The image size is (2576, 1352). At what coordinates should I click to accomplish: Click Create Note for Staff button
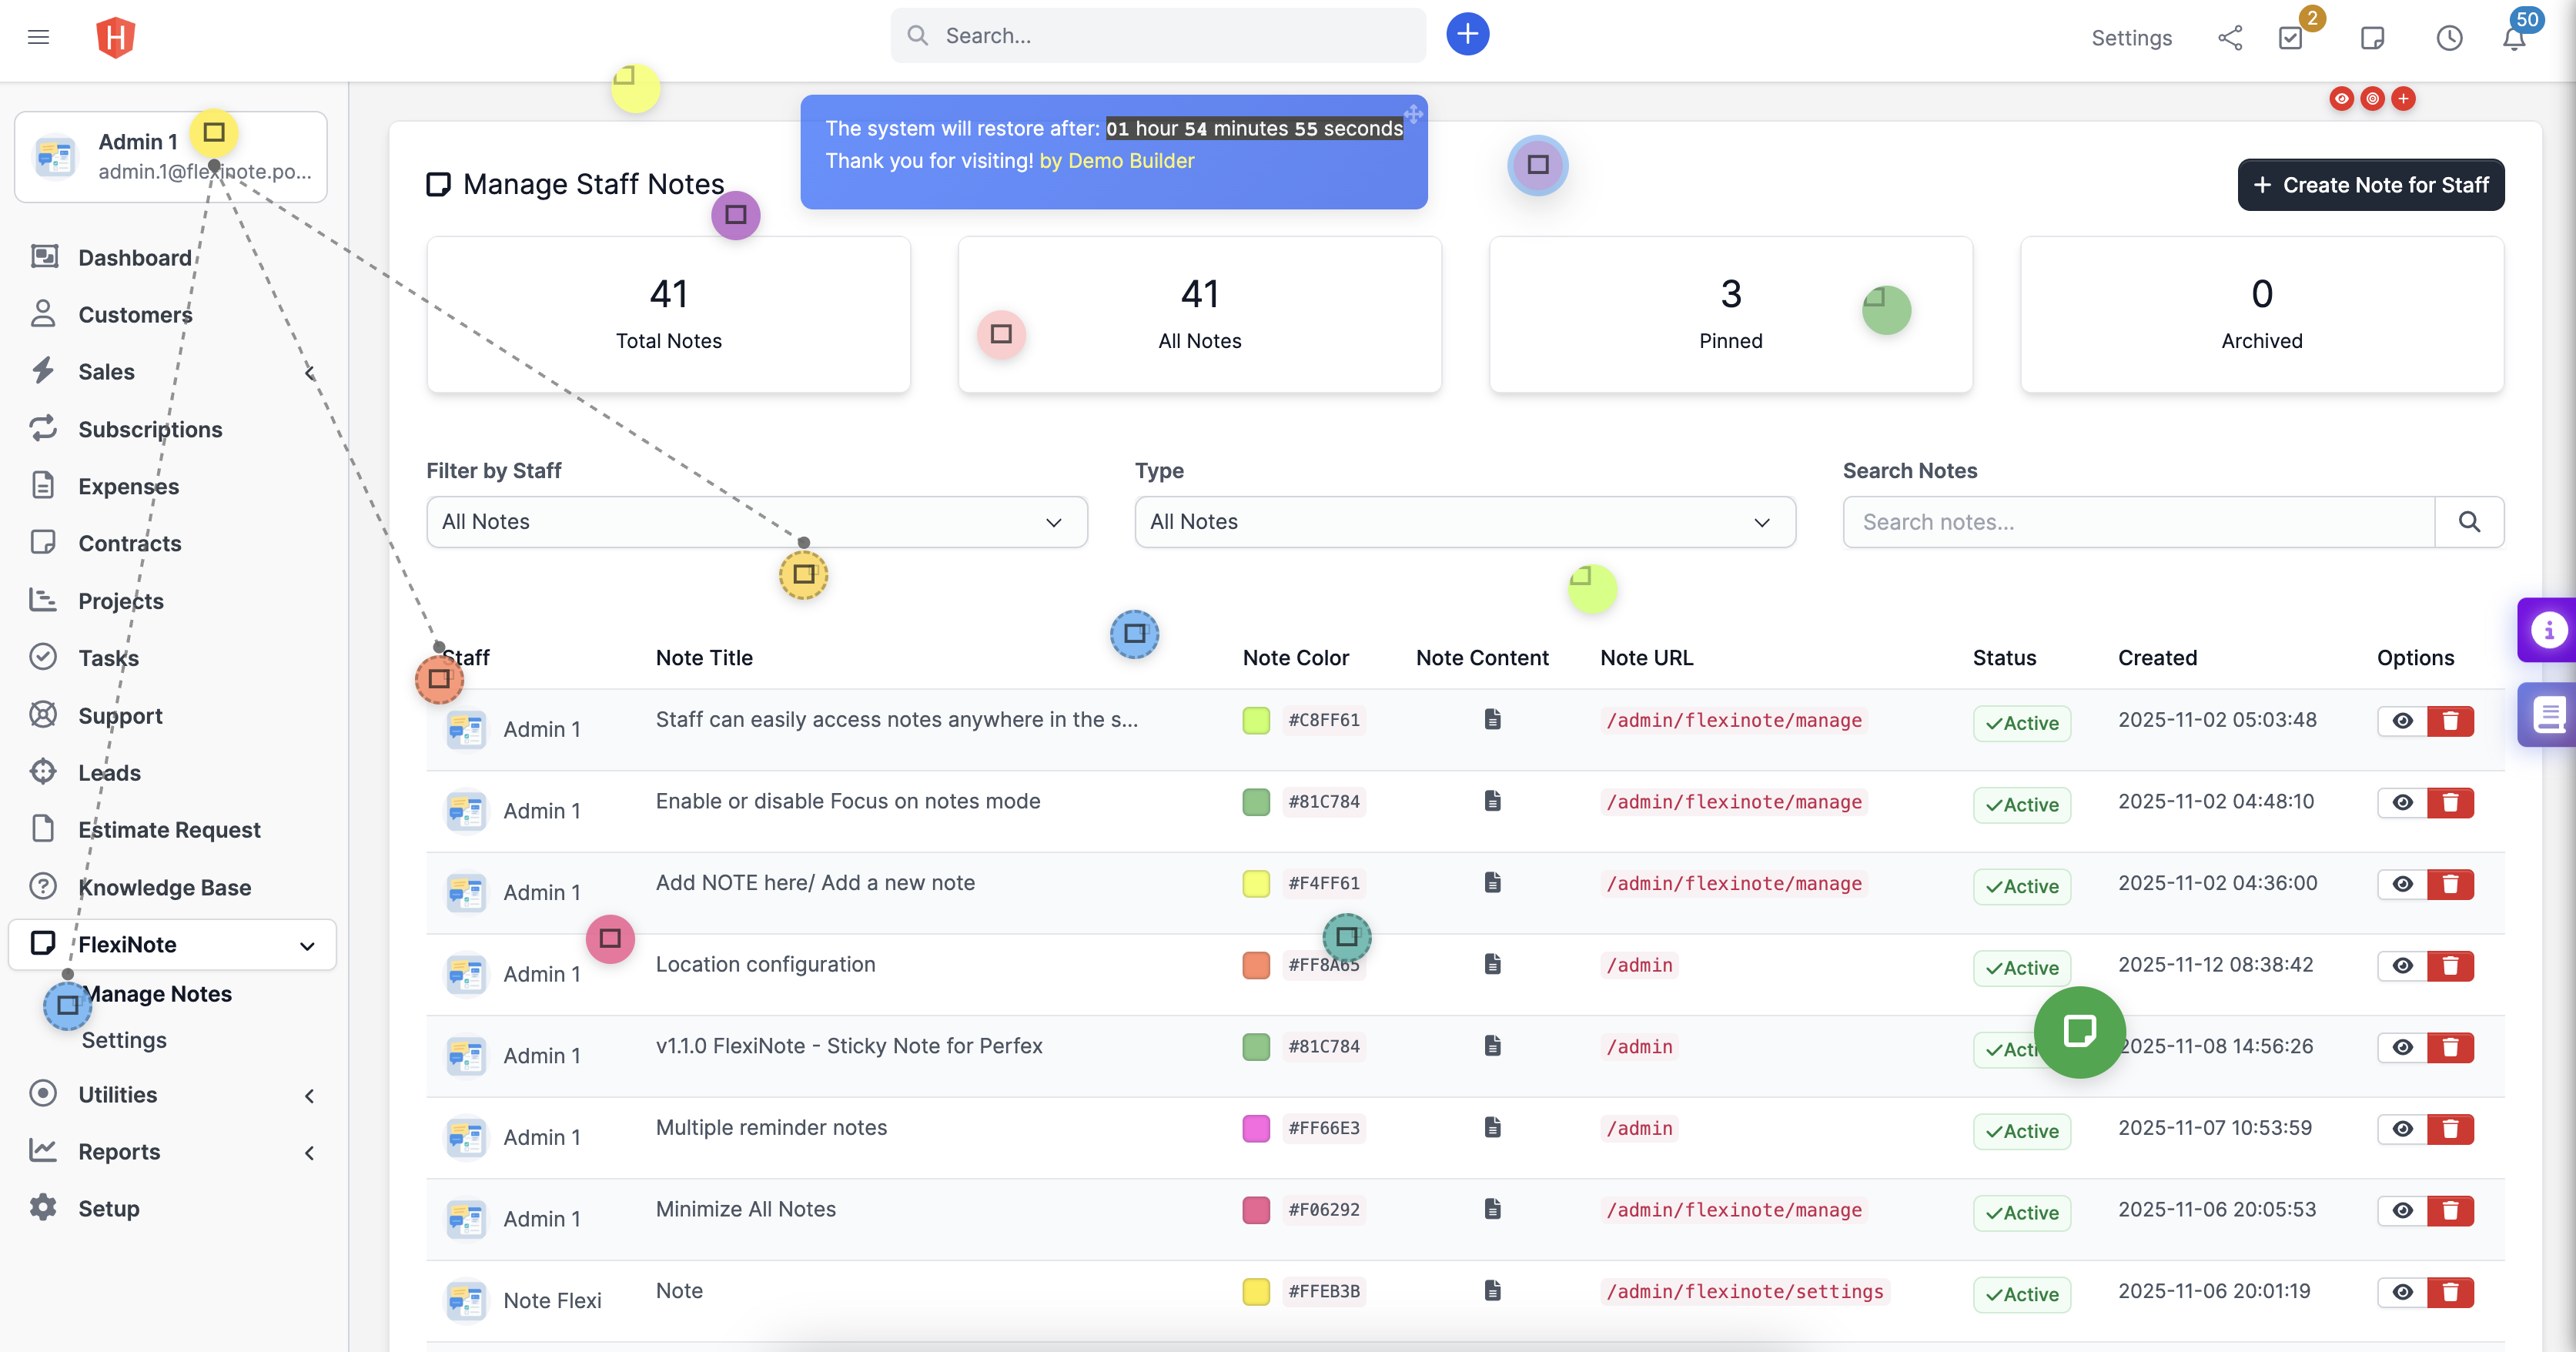pyautogui.click(x=2370, y=185)
